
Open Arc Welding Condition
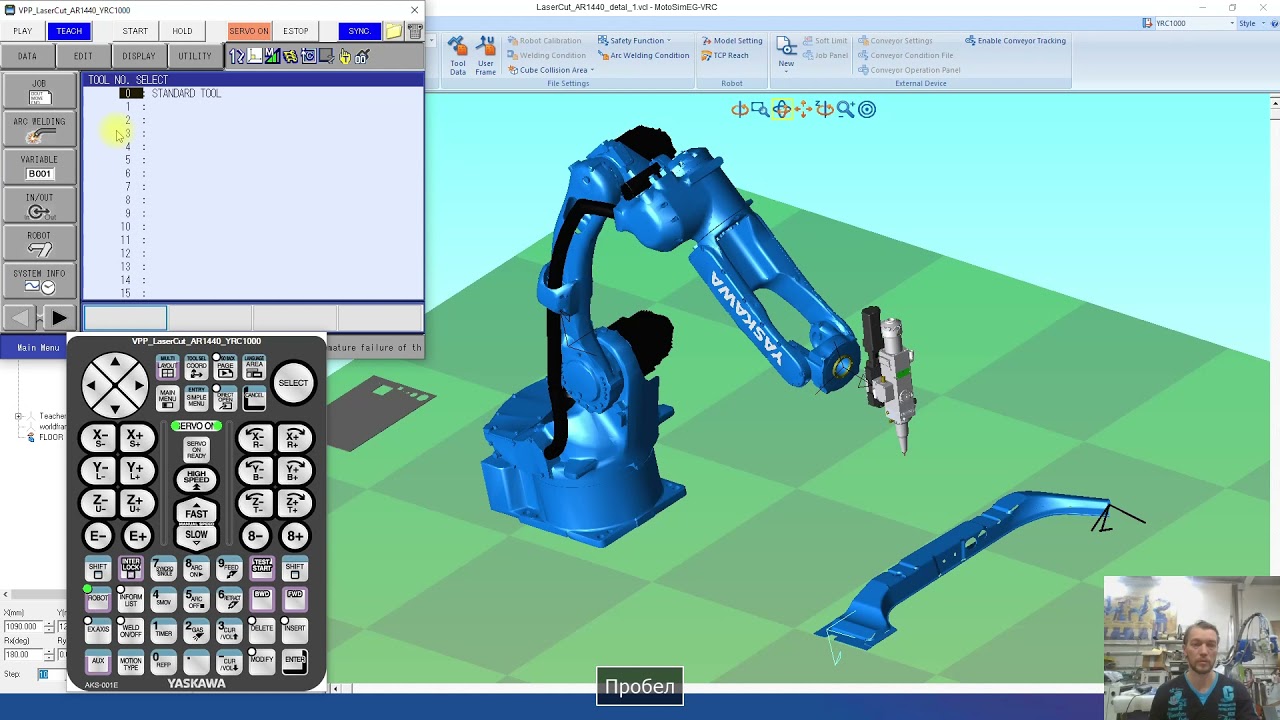pyautogui.click(x=644, y=56)
